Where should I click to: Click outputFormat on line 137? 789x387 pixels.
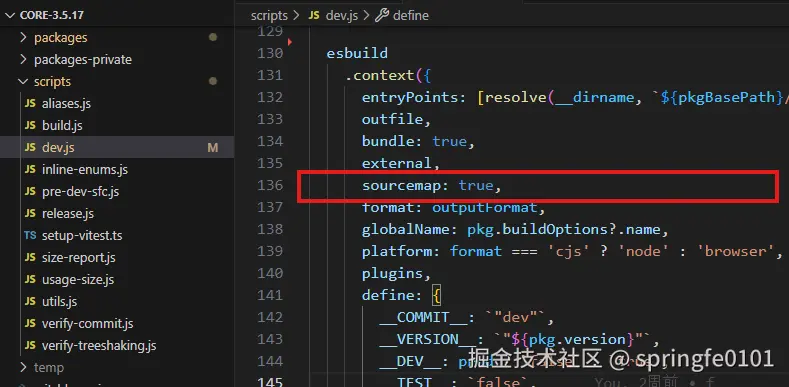485,207
